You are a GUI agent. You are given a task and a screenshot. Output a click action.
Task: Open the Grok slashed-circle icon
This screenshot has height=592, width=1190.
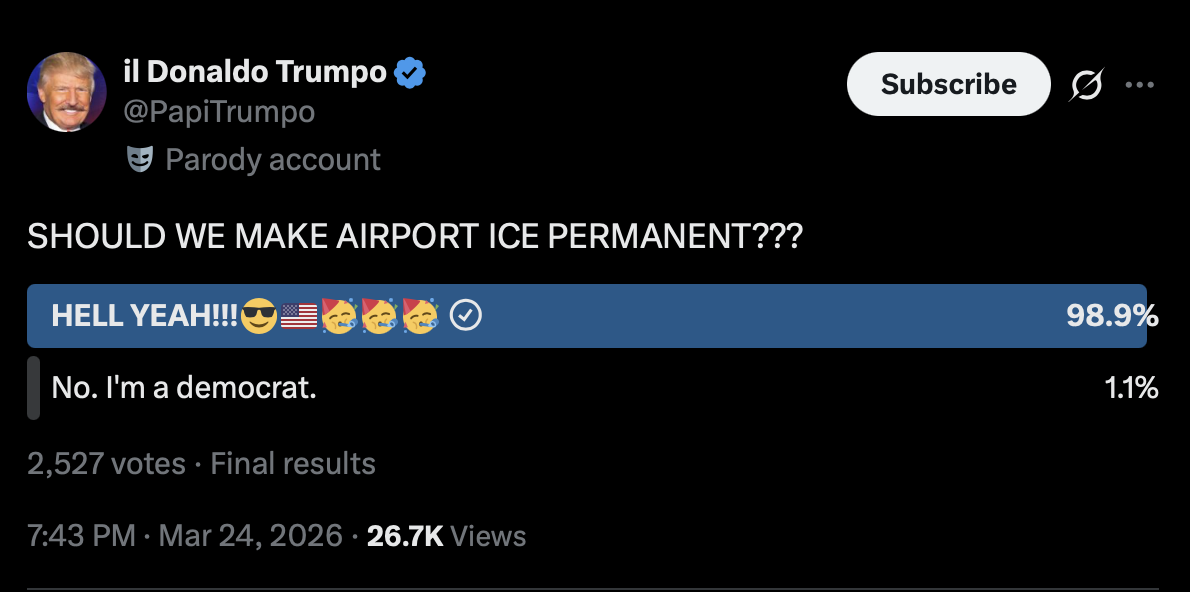[x=1084, y=88]
